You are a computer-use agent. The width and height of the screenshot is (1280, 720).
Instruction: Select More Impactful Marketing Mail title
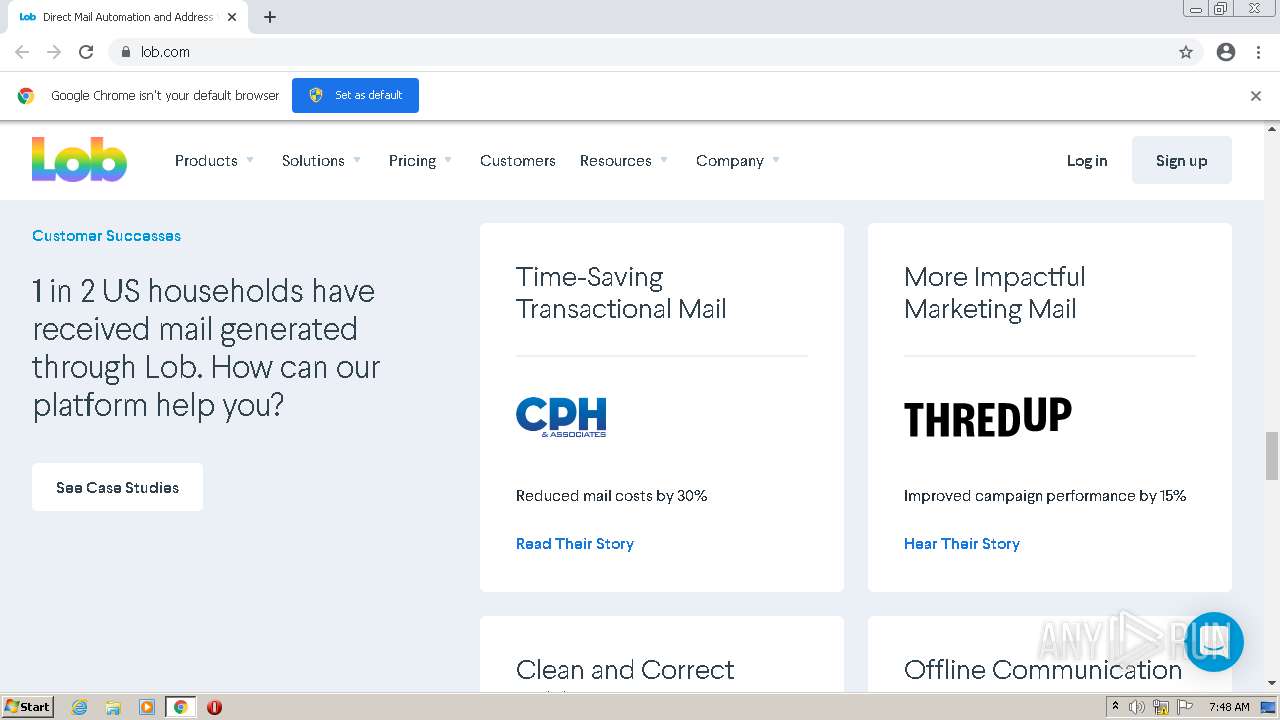(995, 293)
